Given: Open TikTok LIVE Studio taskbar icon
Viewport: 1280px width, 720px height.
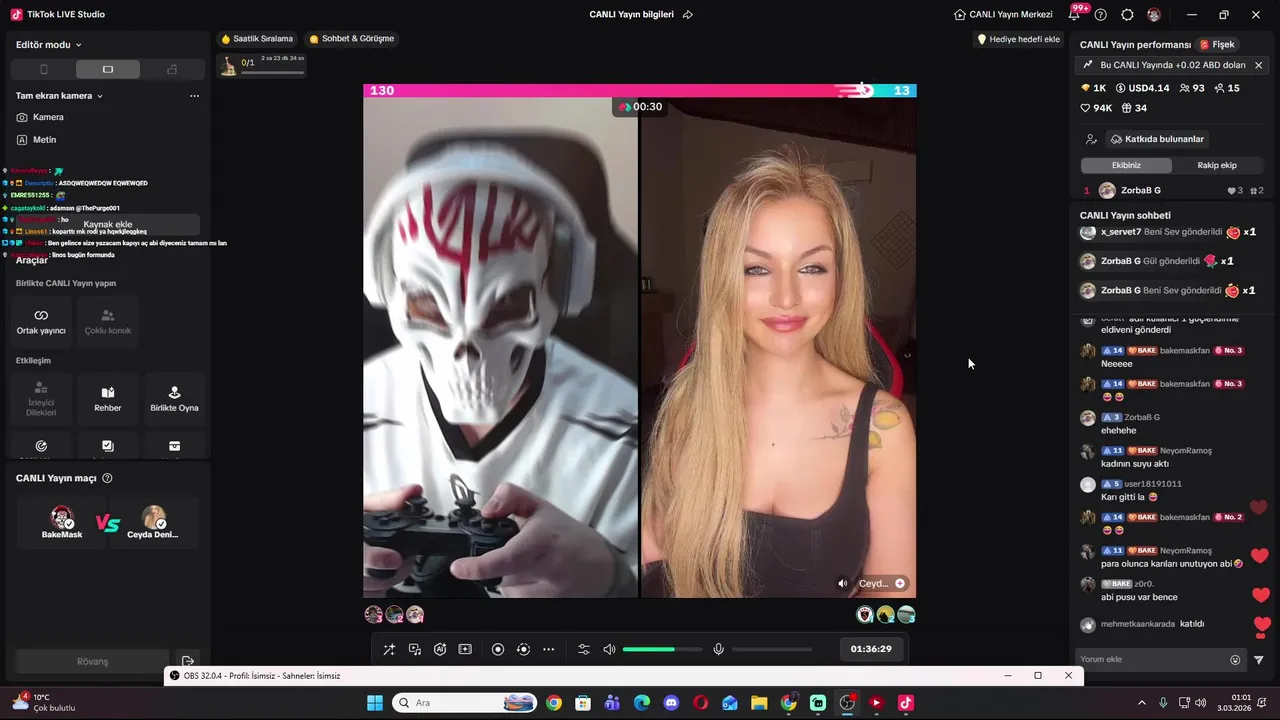Looking at the screenshot, I should click(x=906, y=703).
